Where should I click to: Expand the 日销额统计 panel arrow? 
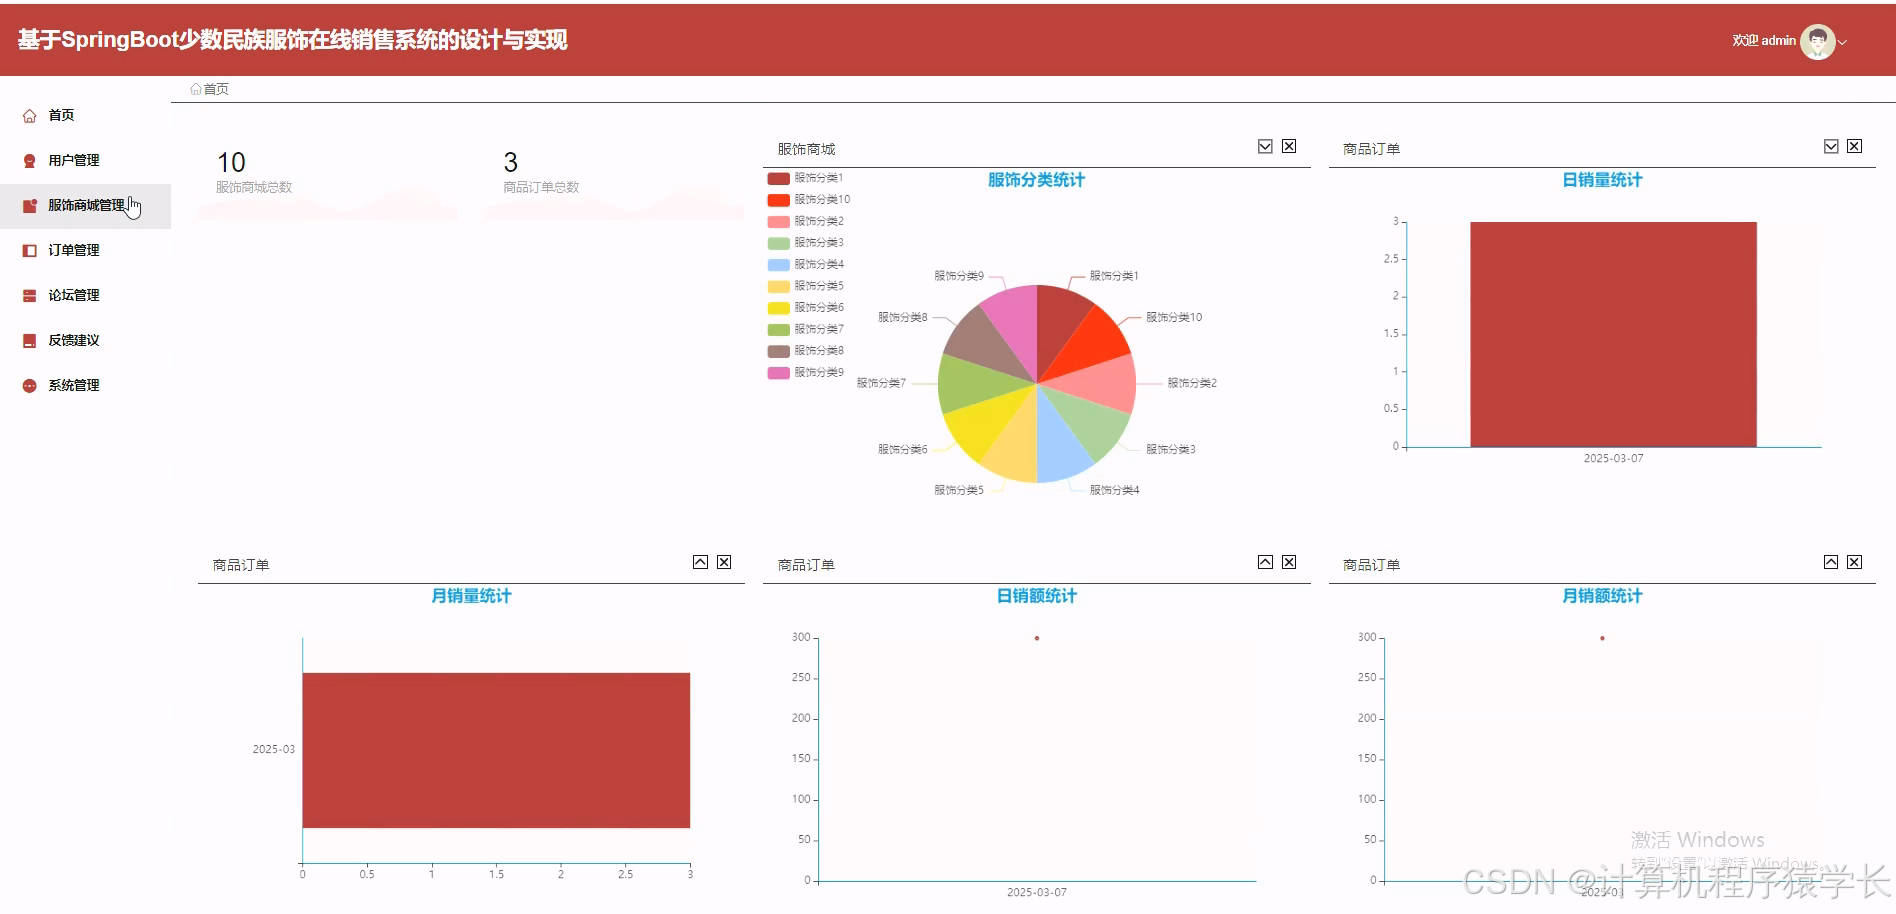1265,562
